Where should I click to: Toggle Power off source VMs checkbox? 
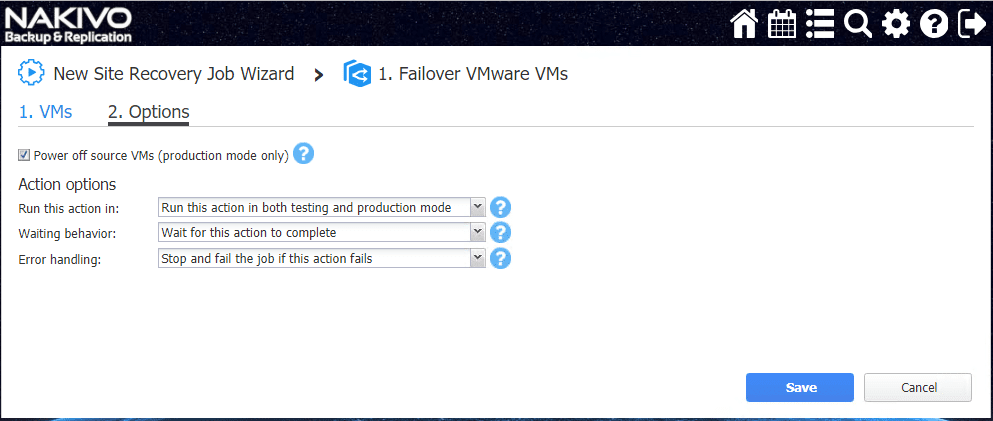click(24, 156)
